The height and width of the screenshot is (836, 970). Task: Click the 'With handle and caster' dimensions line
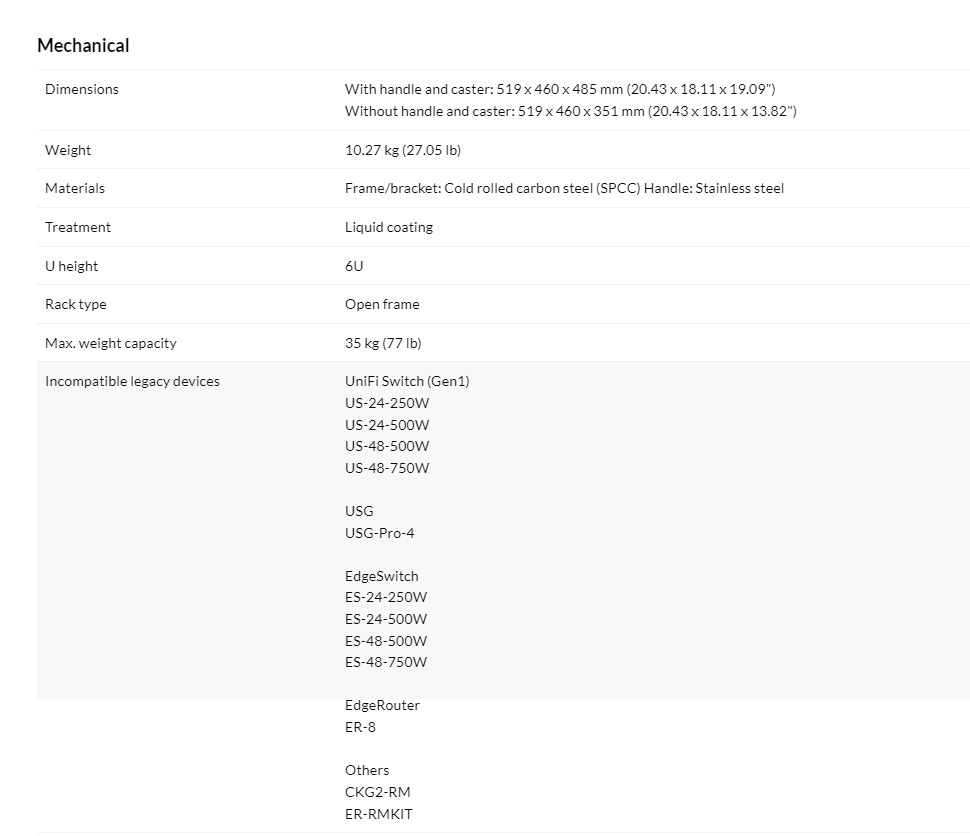(560, 89)
